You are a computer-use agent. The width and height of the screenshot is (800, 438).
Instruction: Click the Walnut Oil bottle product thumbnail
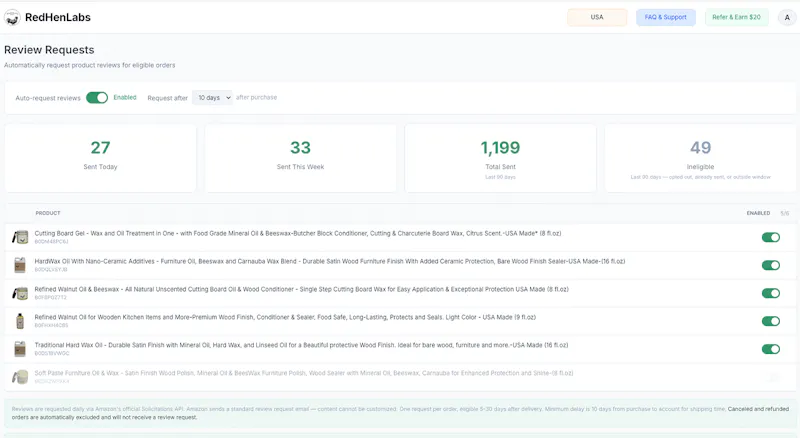point(20,321)
